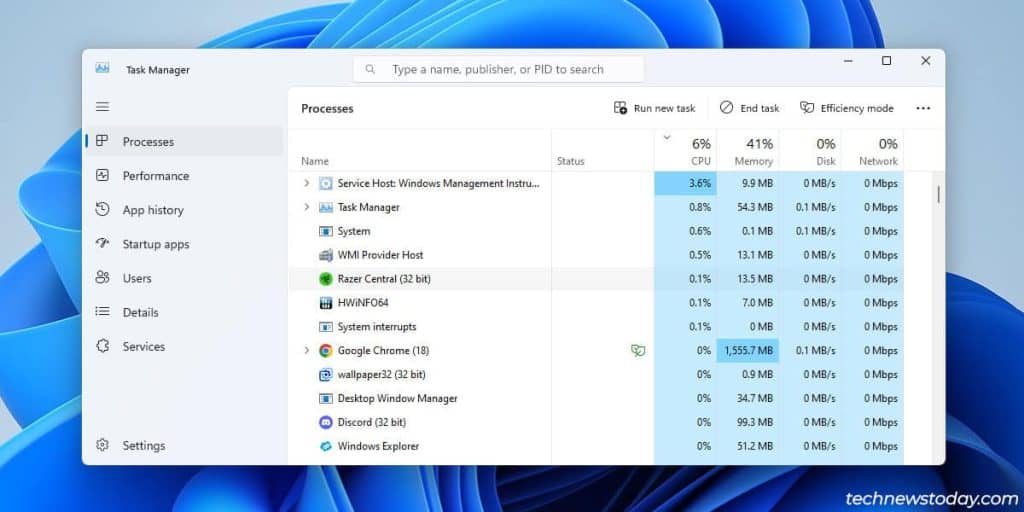Click the Run new task button label
Viewport: 1024px width, 512px height.
coord(664,108)
